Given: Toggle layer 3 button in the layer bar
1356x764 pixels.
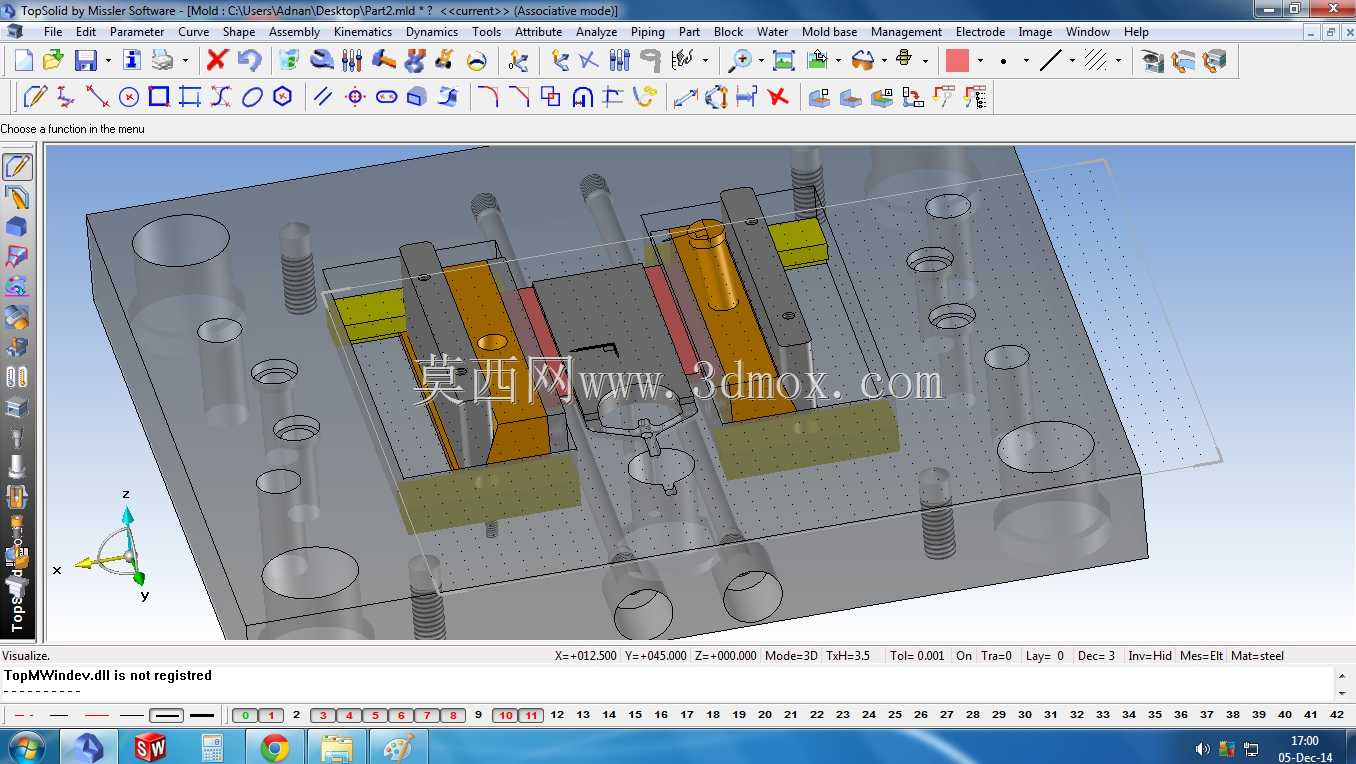Looking at the screenshot, I should coord(323,715).
